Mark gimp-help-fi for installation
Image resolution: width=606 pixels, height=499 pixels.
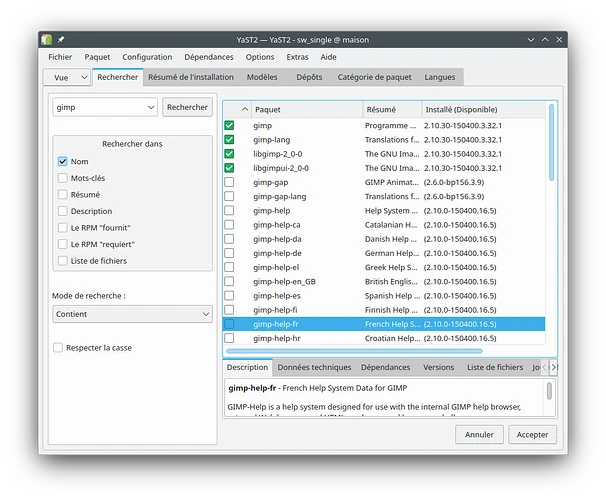pyautogui.click(x=229, y=310)
